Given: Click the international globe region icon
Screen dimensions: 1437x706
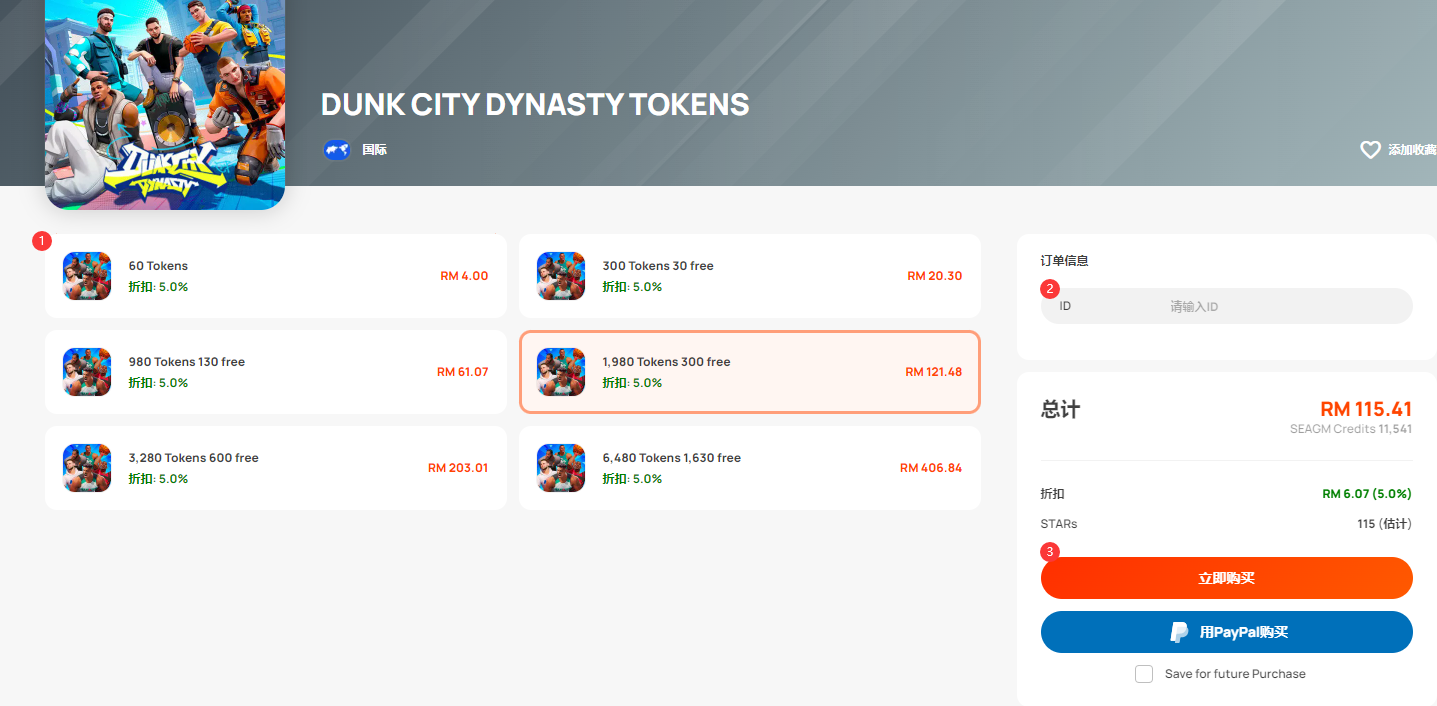Looking at the screenshot, I should 336,150.
